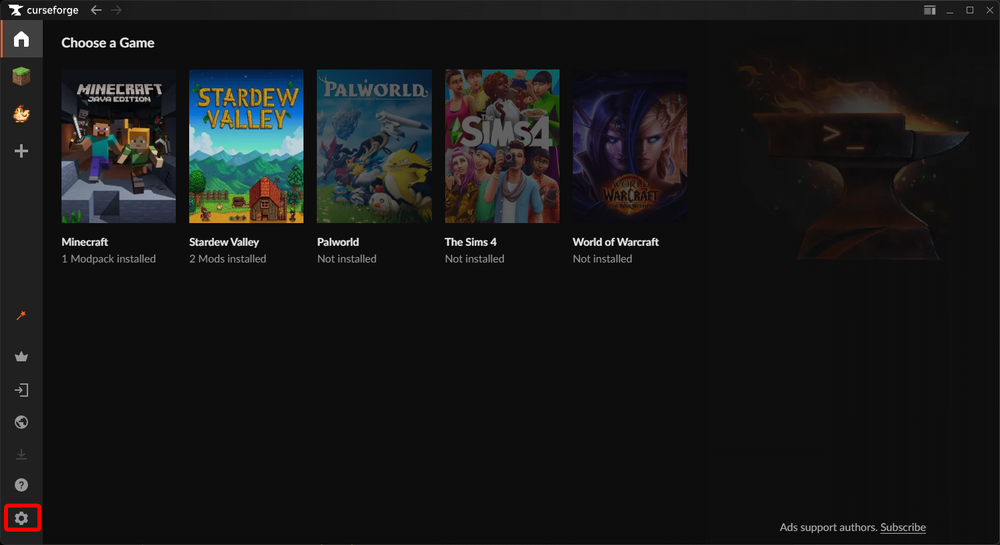The height and width of the screenshot is (545, 1000).
Task: Click the curseforge anvil logo
Action: (x=14, y=10)
